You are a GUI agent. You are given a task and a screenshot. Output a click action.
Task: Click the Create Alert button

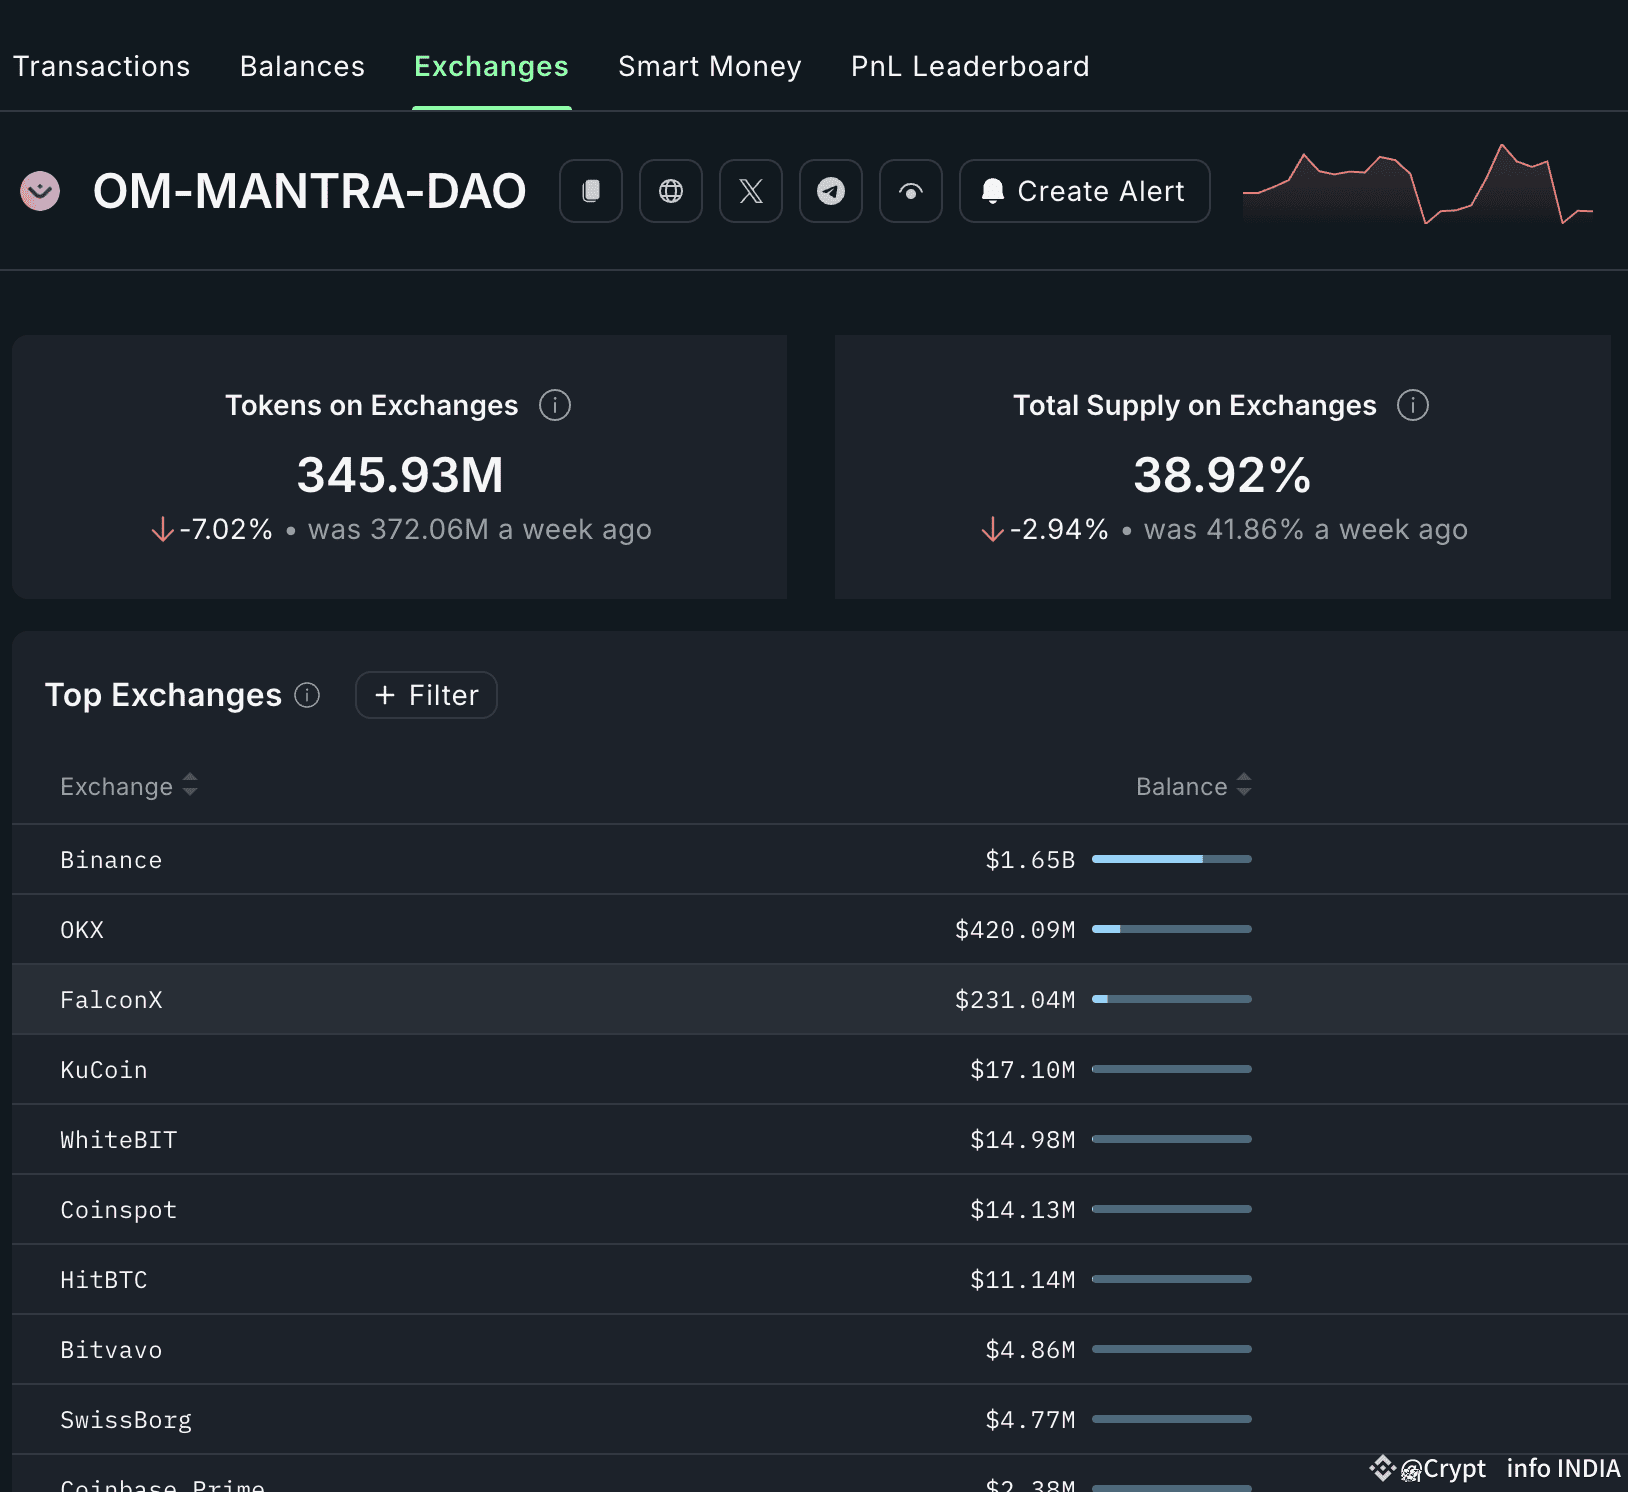coord(1085,191)
